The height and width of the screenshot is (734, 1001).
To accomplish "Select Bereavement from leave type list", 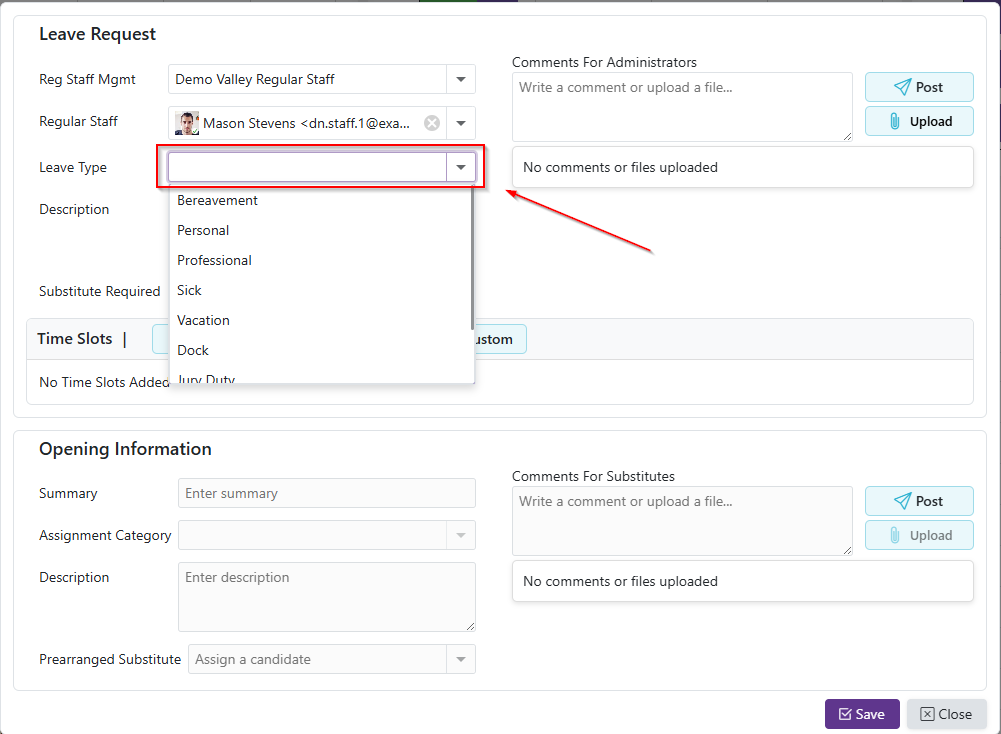I will (217, 200).
